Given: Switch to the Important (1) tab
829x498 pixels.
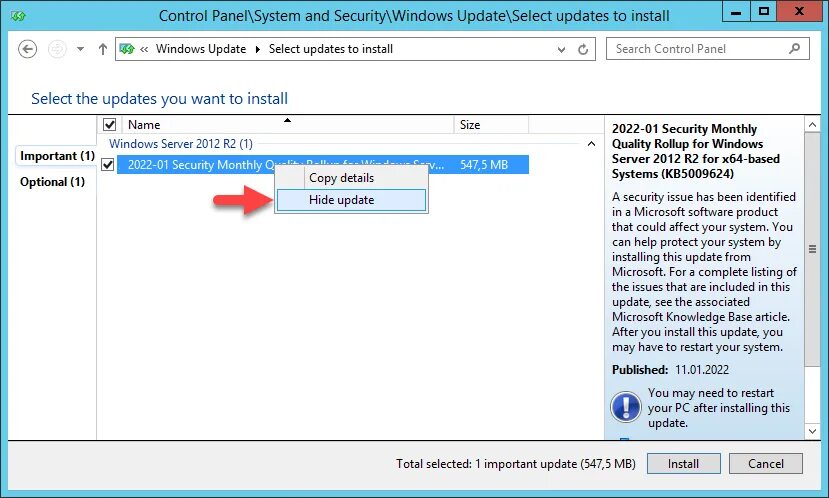Looking at the screenshot, I should (57, 156).
